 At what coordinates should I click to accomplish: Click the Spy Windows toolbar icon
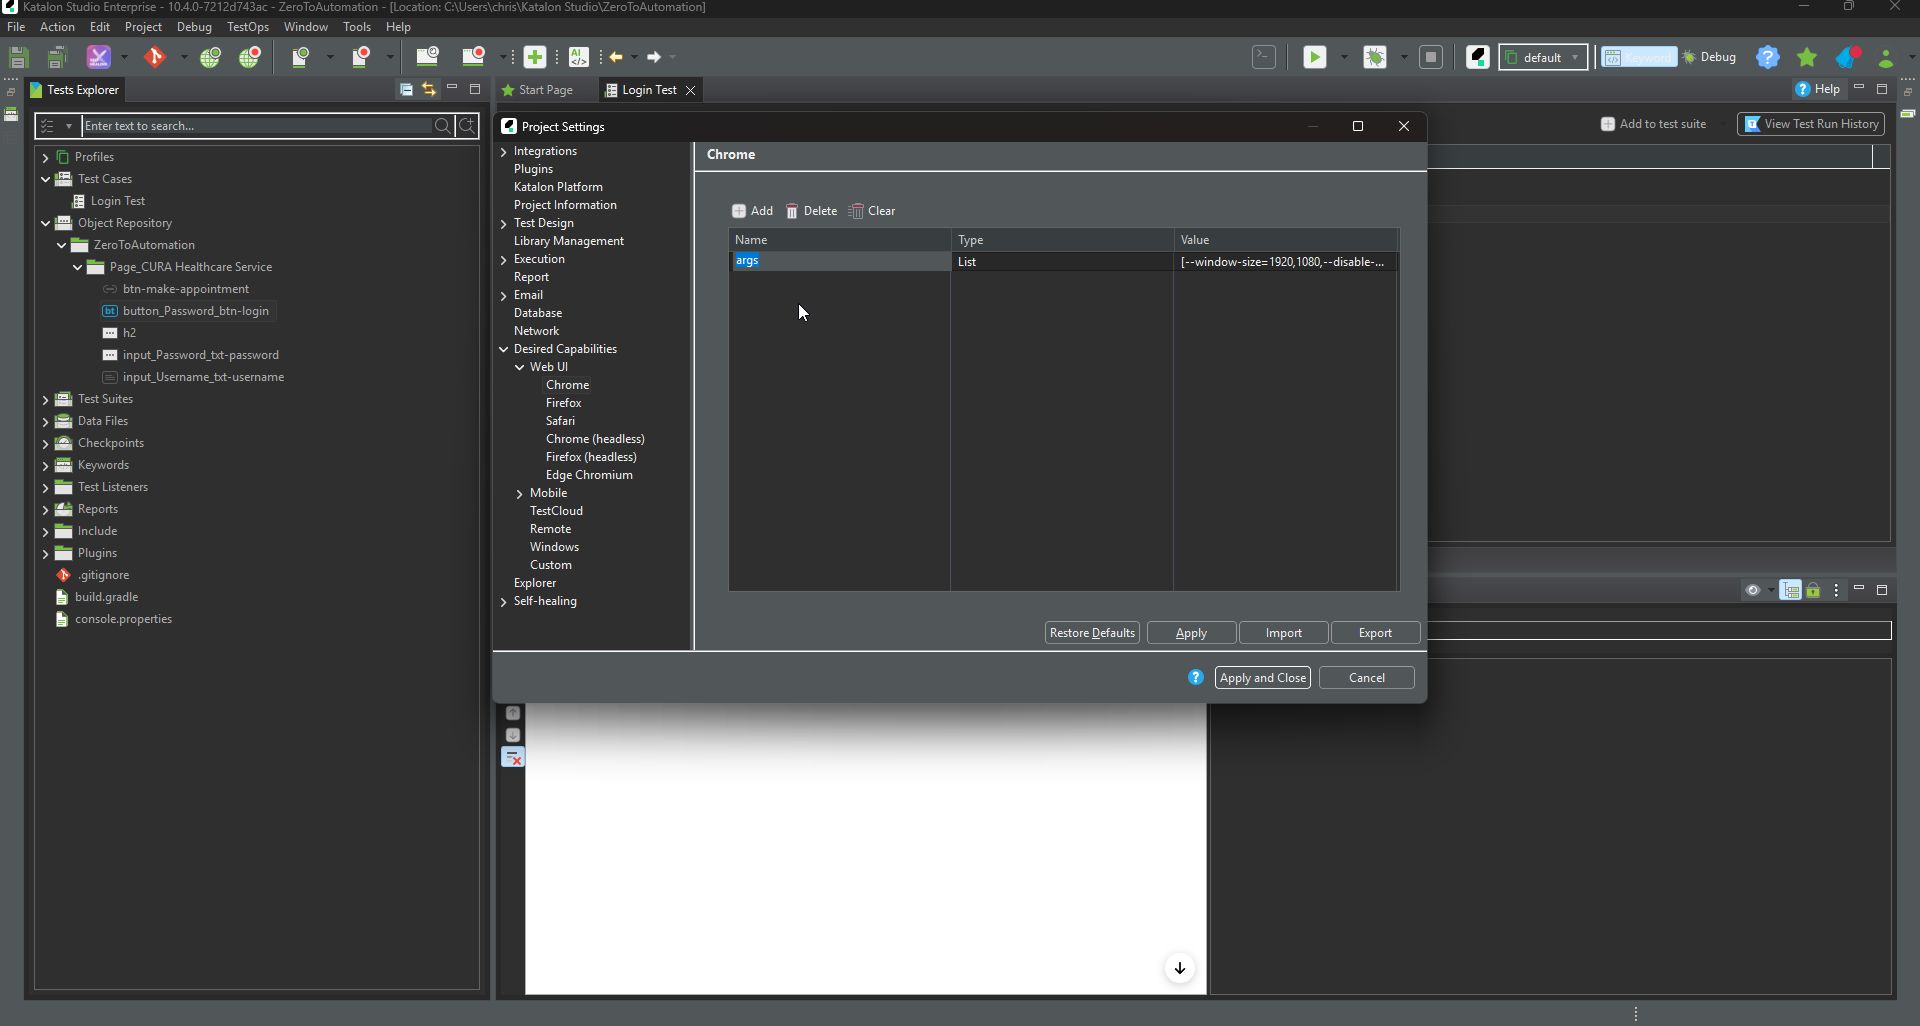tap(427, 57)
